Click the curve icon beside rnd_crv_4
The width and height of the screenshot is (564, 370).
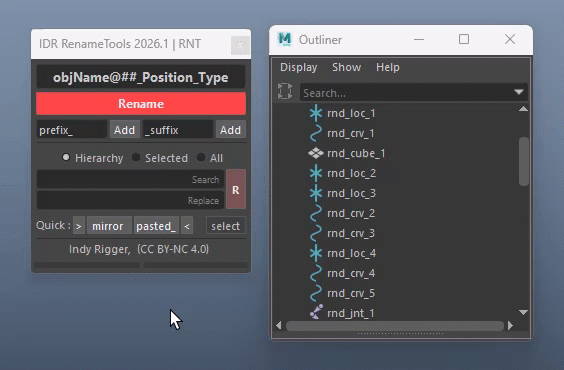(316, 273)
